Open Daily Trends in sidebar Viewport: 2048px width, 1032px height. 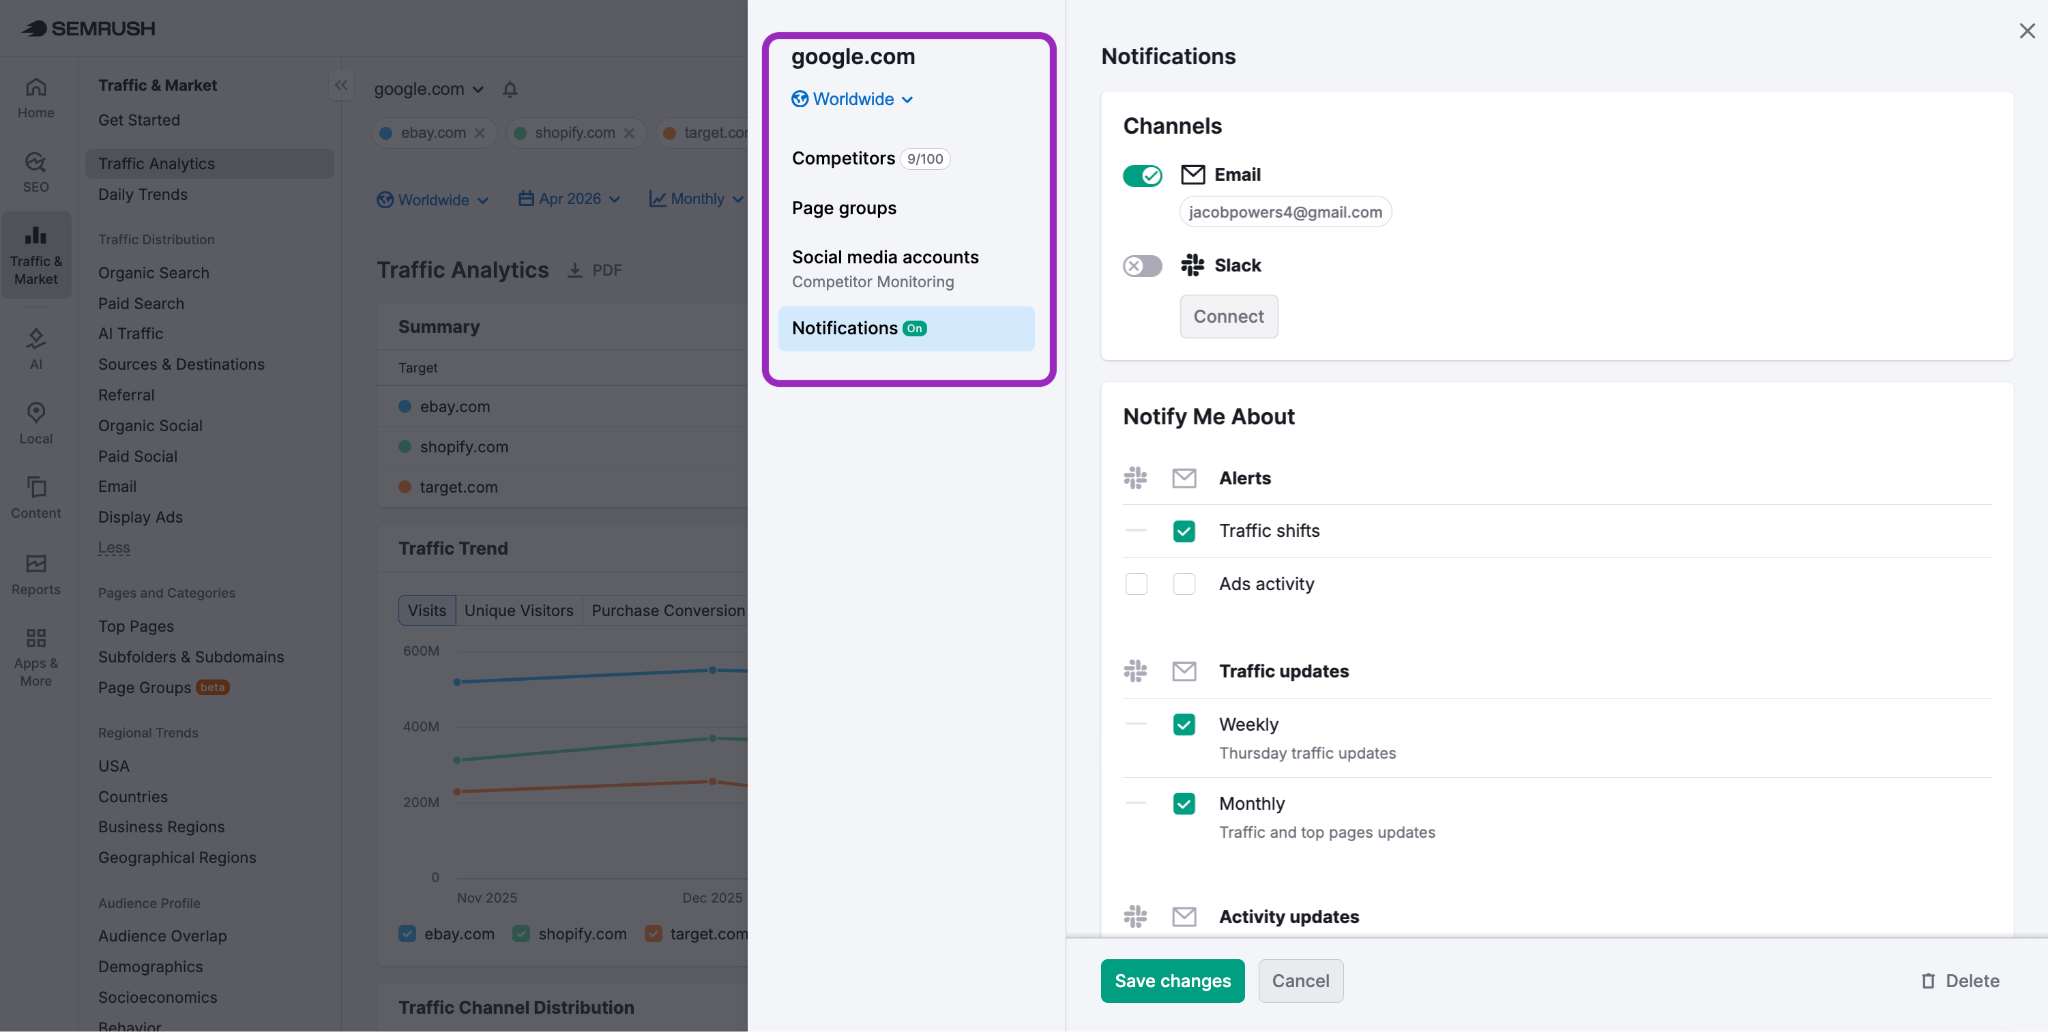142,194
